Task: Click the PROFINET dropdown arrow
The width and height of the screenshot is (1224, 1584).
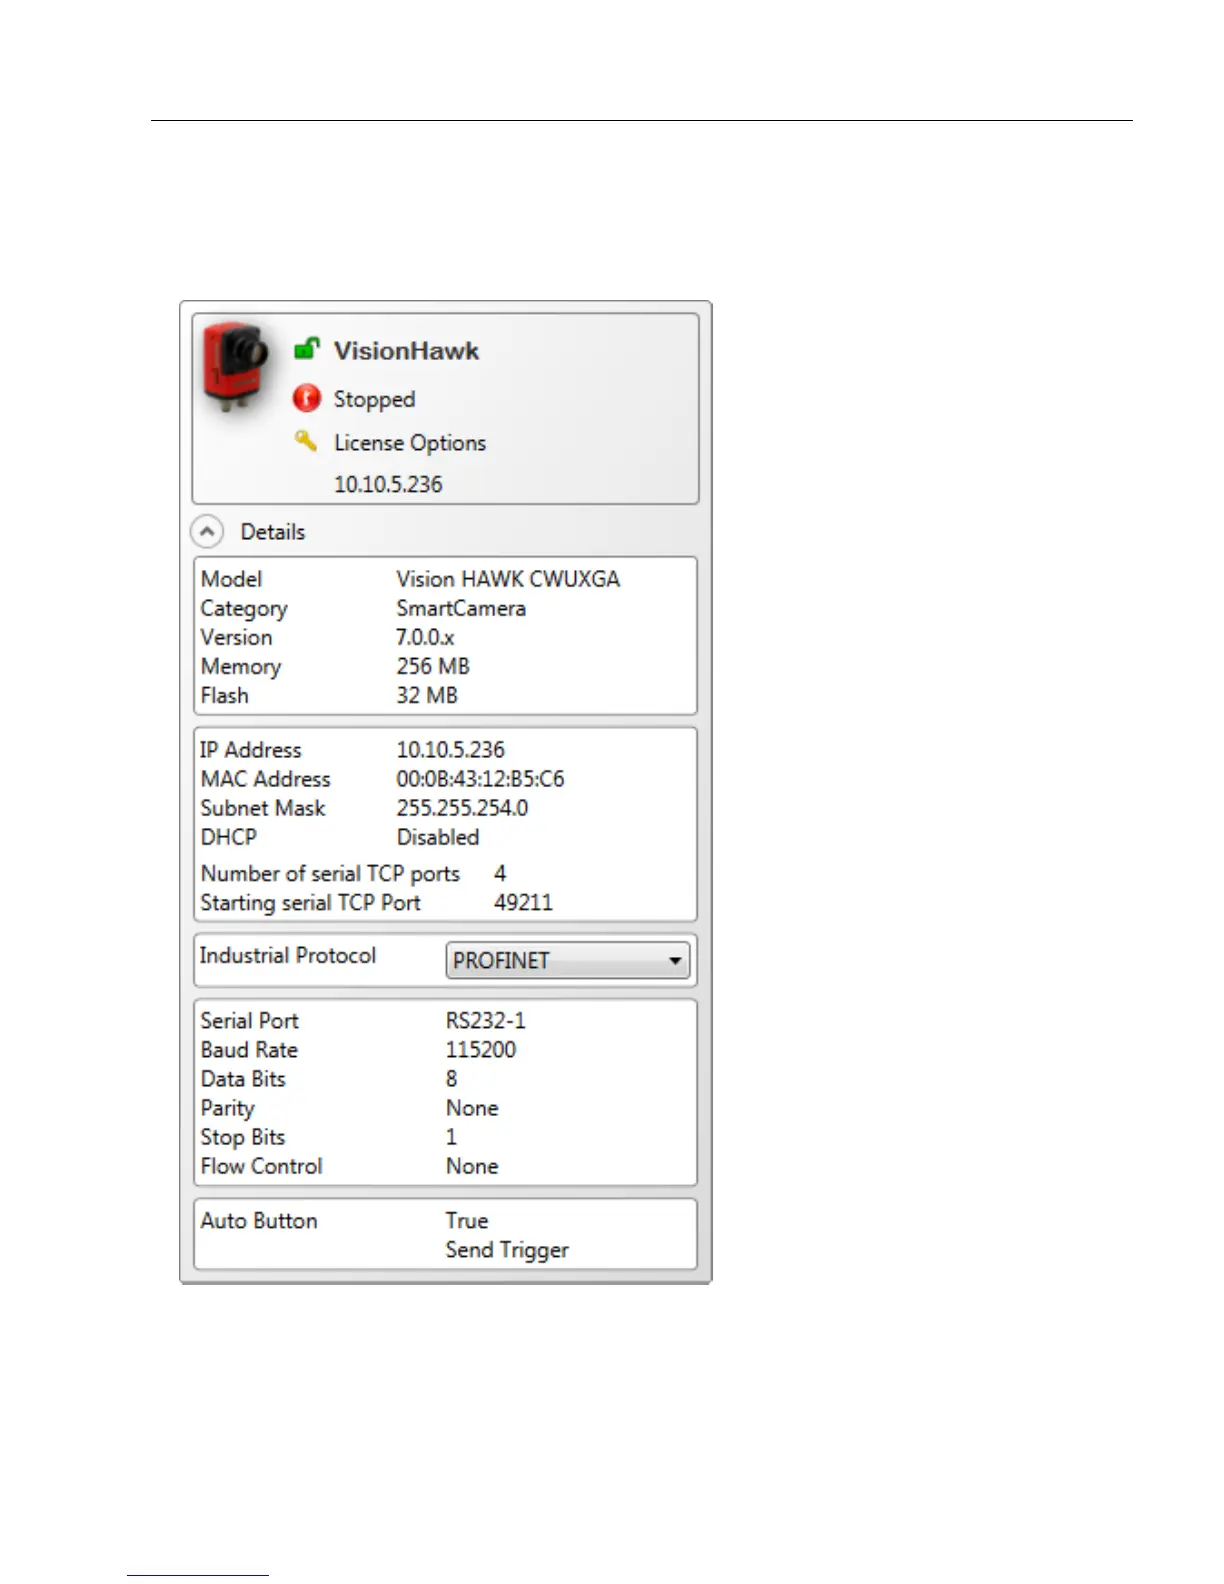Action: (675, 961)
